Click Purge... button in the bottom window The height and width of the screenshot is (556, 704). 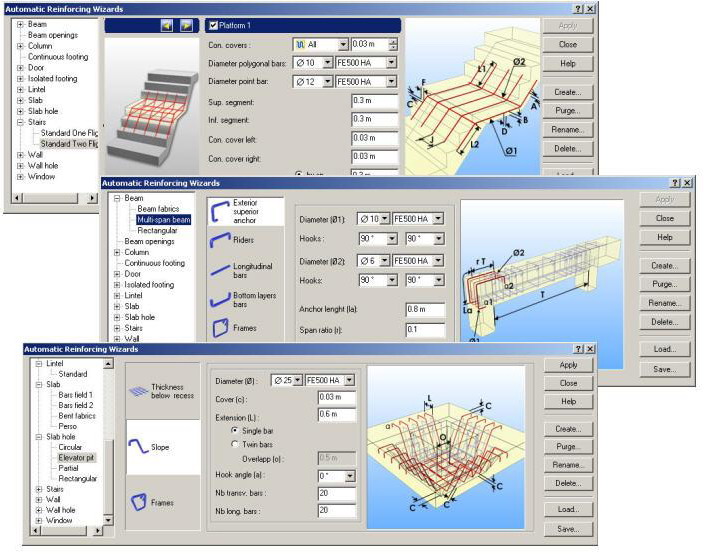click(x=568, y=446)
